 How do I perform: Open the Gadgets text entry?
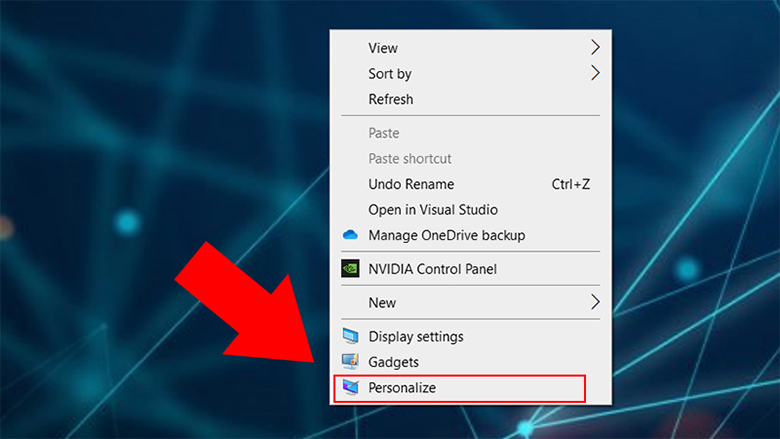click(x=393, y=362)
